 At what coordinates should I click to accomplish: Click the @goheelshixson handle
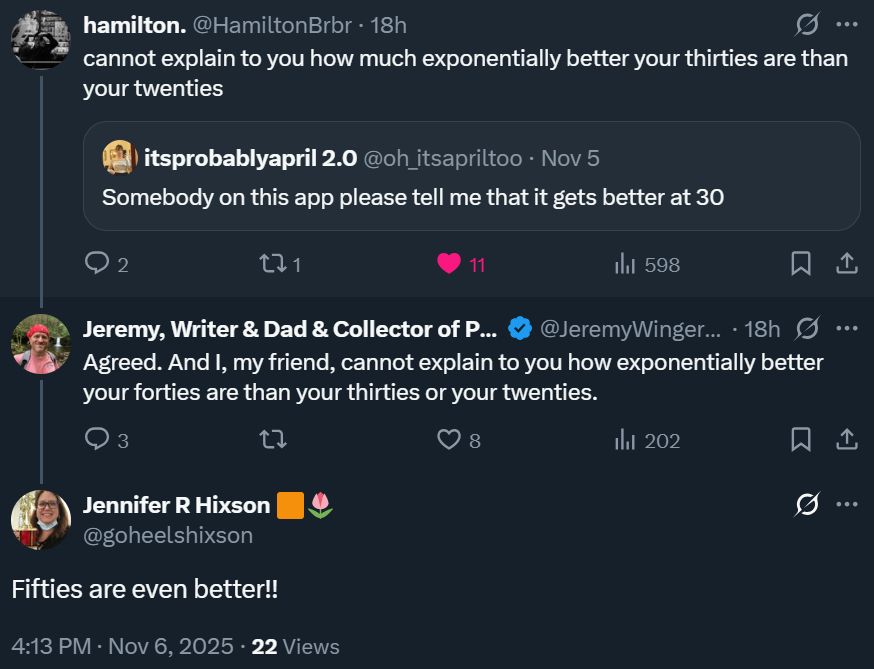tap(168, 535)
